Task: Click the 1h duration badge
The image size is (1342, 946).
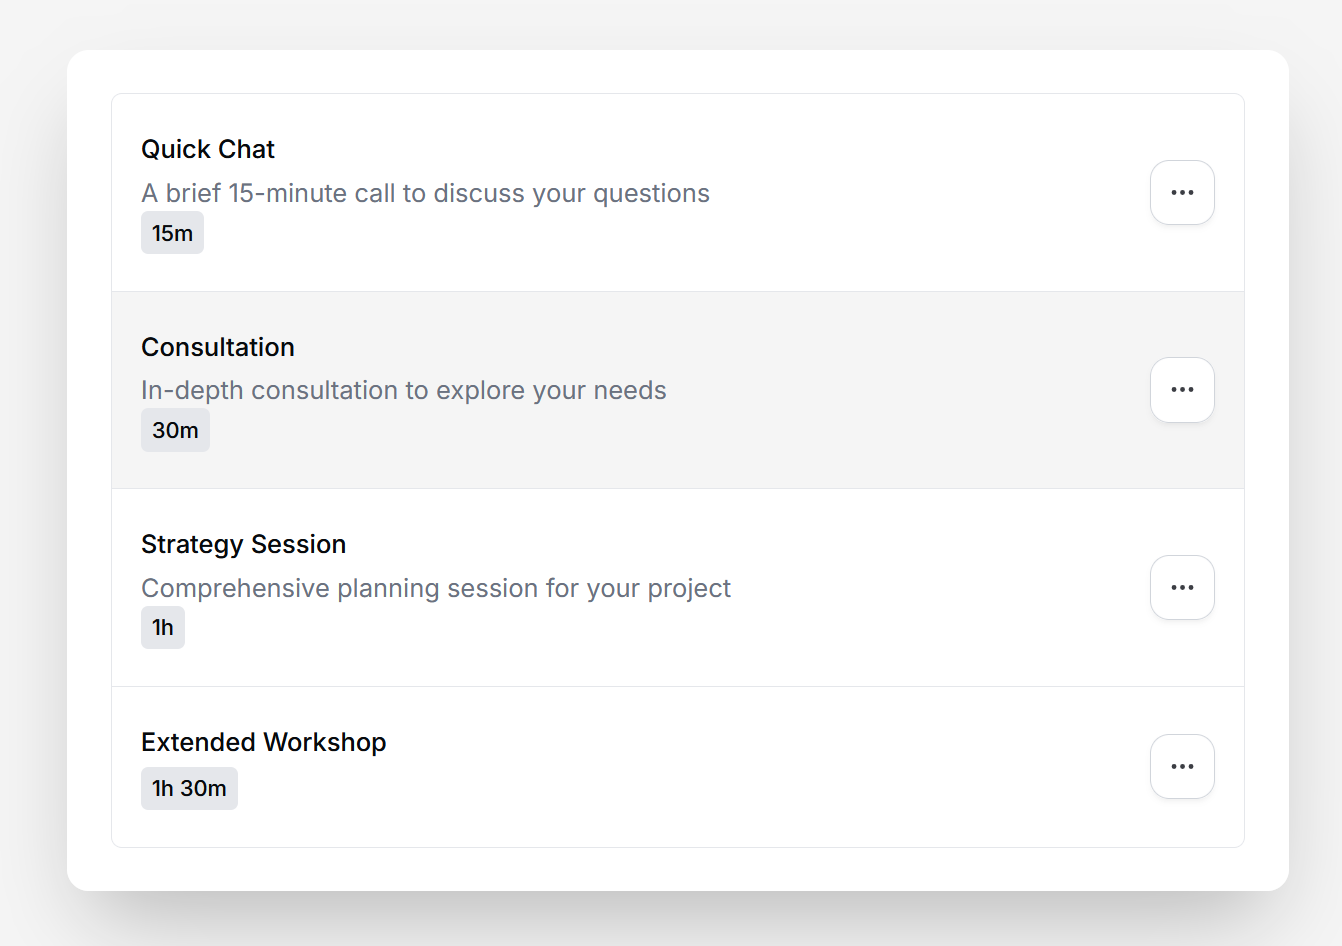Action: 163,628
